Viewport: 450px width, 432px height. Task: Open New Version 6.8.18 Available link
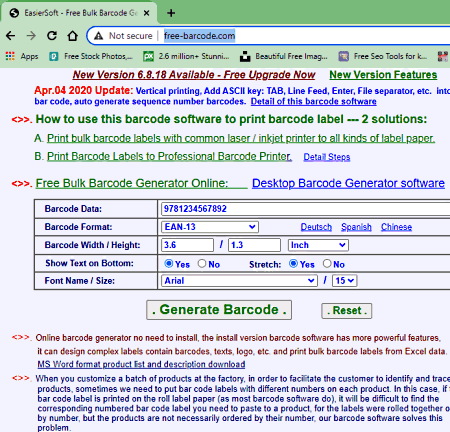click(x=194, y=75)
